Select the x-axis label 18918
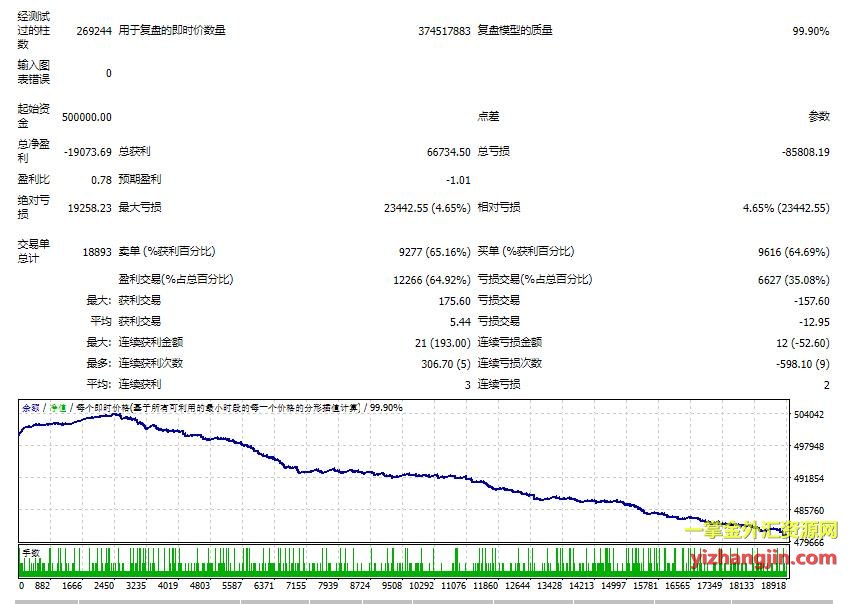Viewport: 852px width, 604px height. tap(773, 586)
